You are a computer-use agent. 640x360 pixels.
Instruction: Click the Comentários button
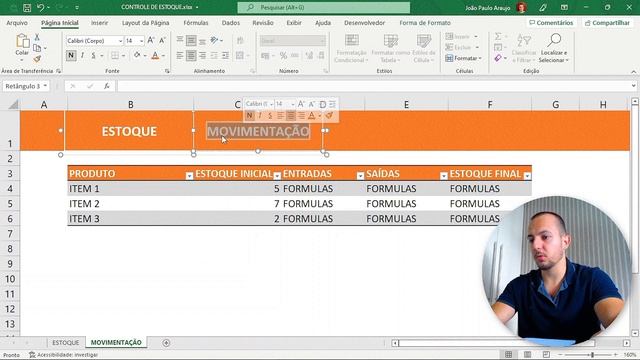(x=551, y=23)
